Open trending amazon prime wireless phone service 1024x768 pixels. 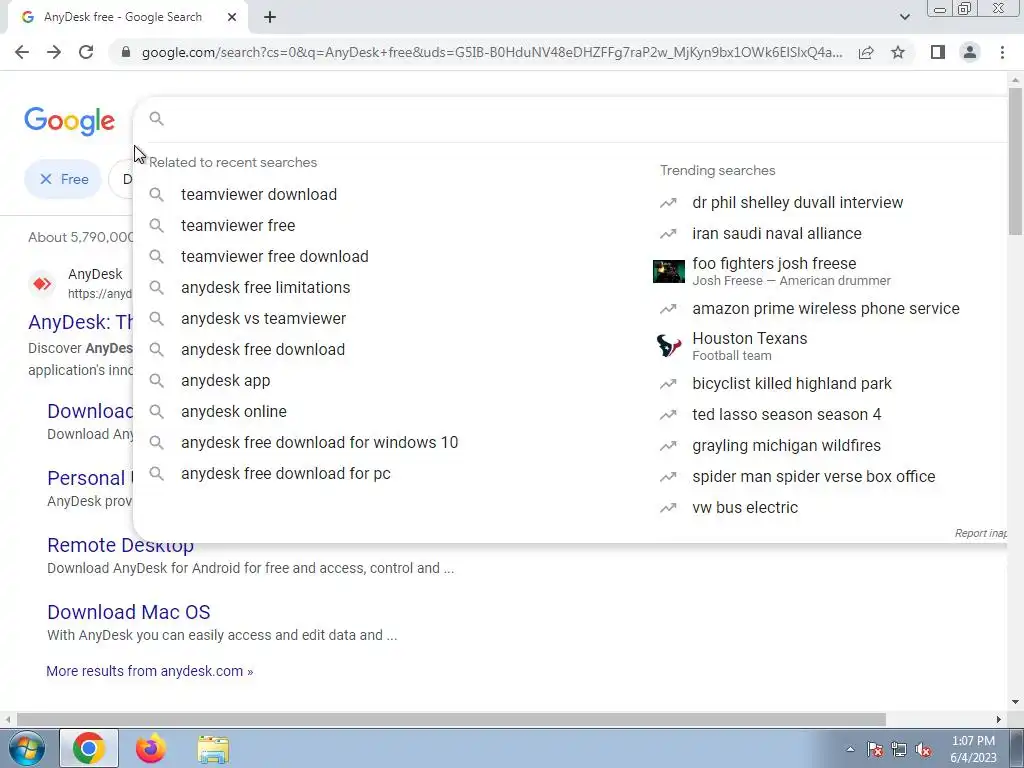(x=825, y=308)
